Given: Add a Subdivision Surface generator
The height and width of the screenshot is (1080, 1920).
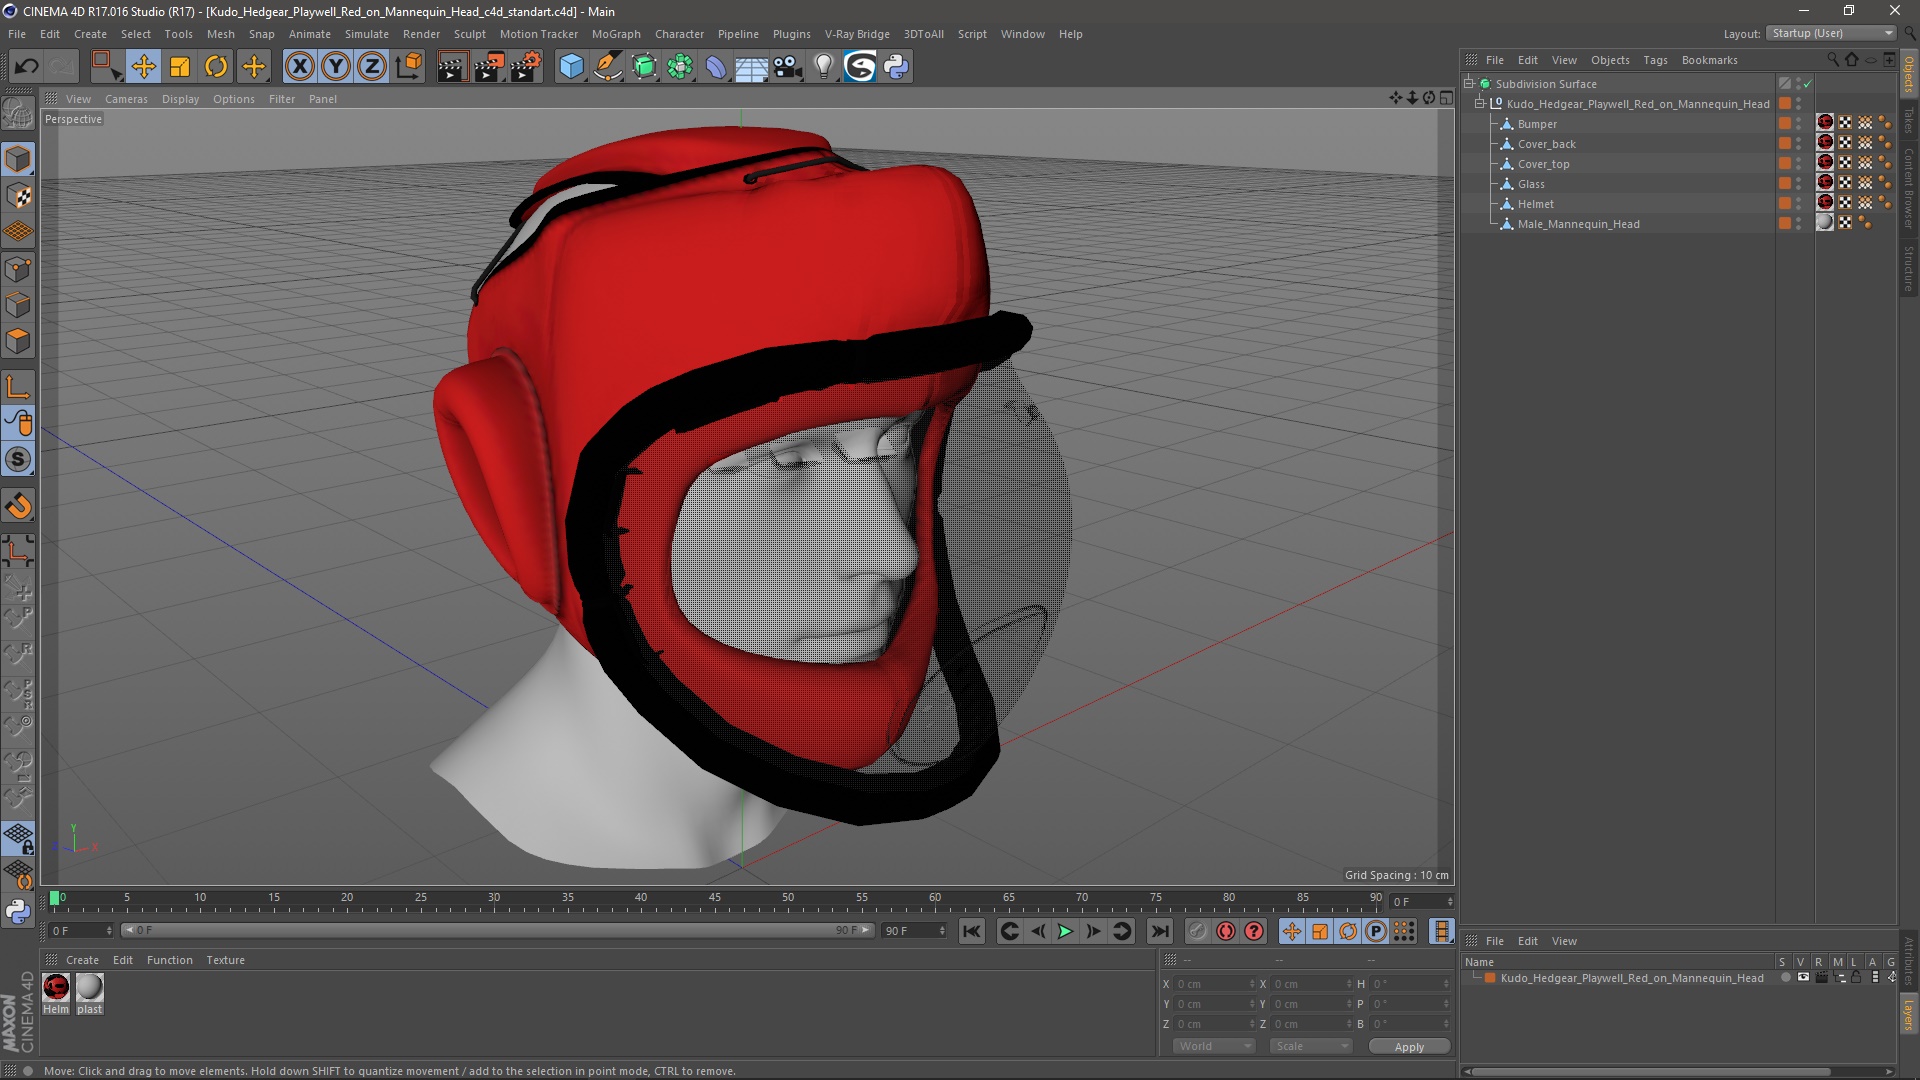Looking at the screenshot, I should (x=644, y=67).
